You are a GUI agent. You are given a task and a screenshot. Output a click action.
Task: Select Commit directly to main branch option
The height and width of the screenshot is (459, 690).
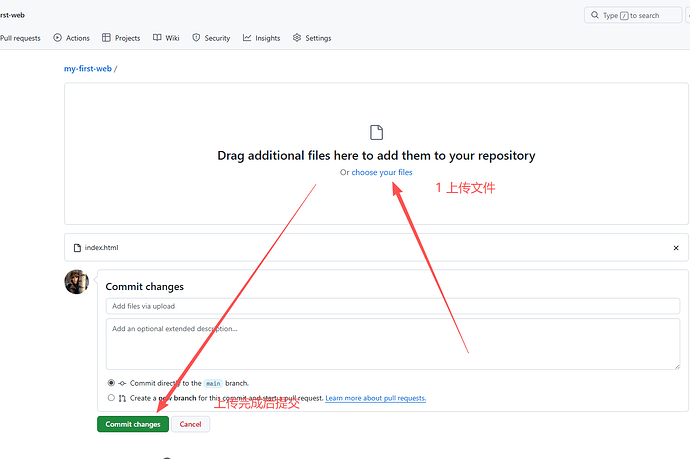(111, 383)
